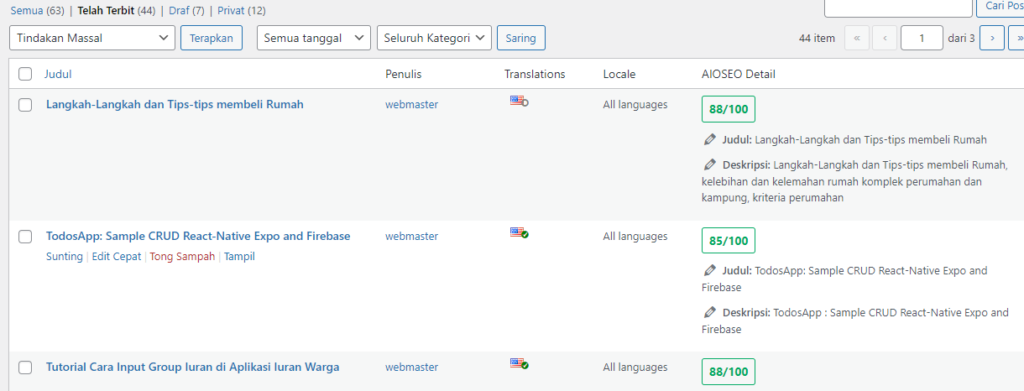Image resolution: width=1024 pixels, height=391 pixels.
Task: Tick checkbox for Tutorial Cara Input Group post
Action: 25,368
